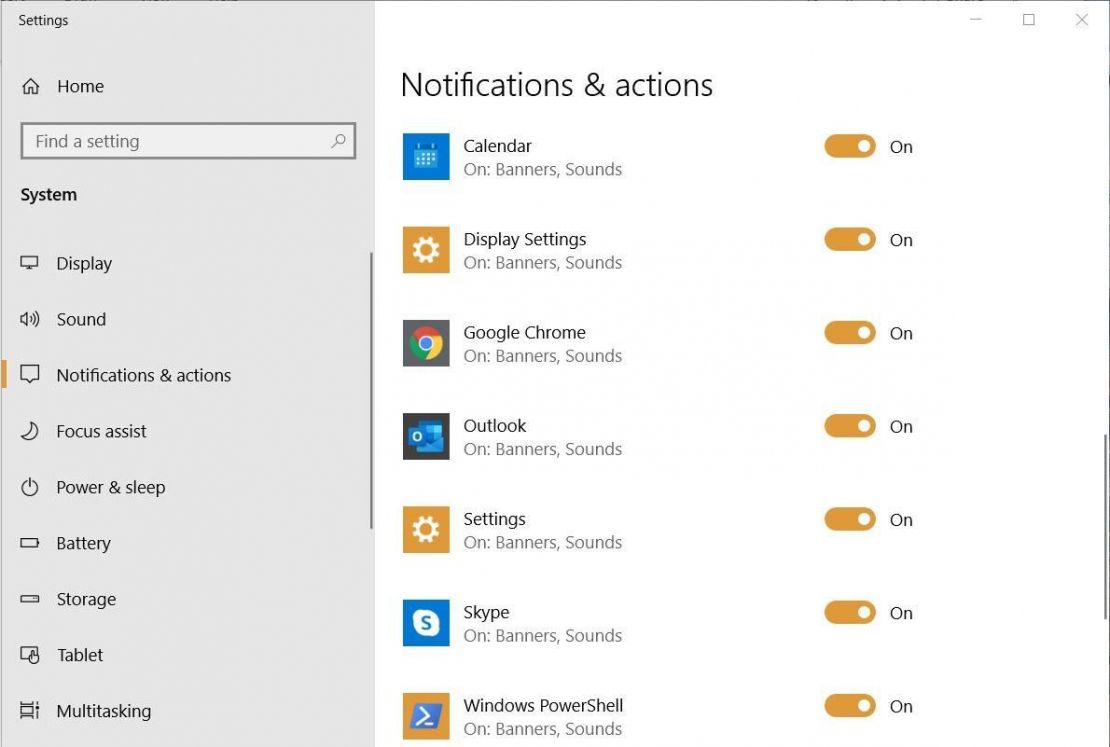Go to the Home settings page

click(80, 86)
